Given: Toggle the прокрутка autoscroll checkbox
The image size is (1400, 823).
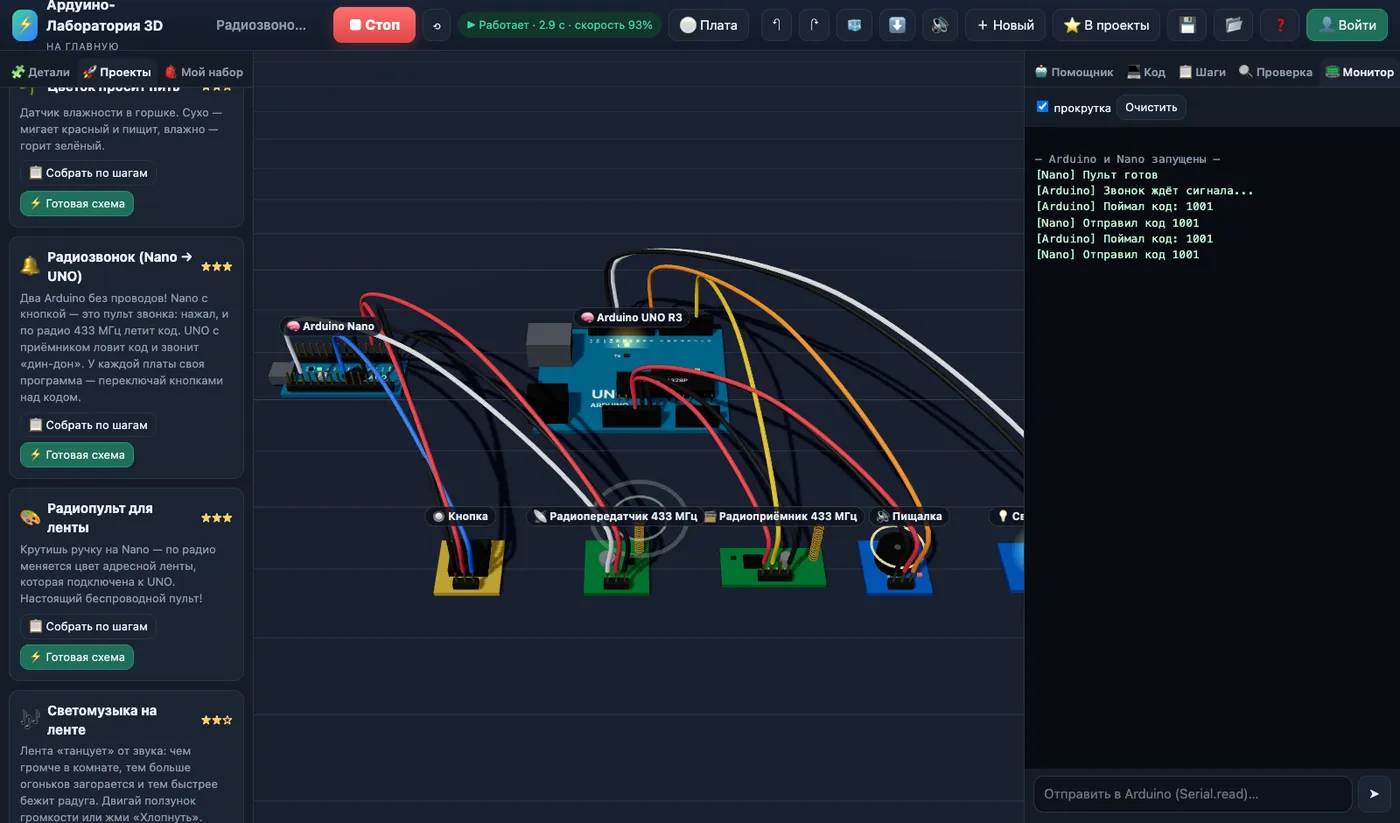Looking at the screenshot, I should [x=1043, y=106].
